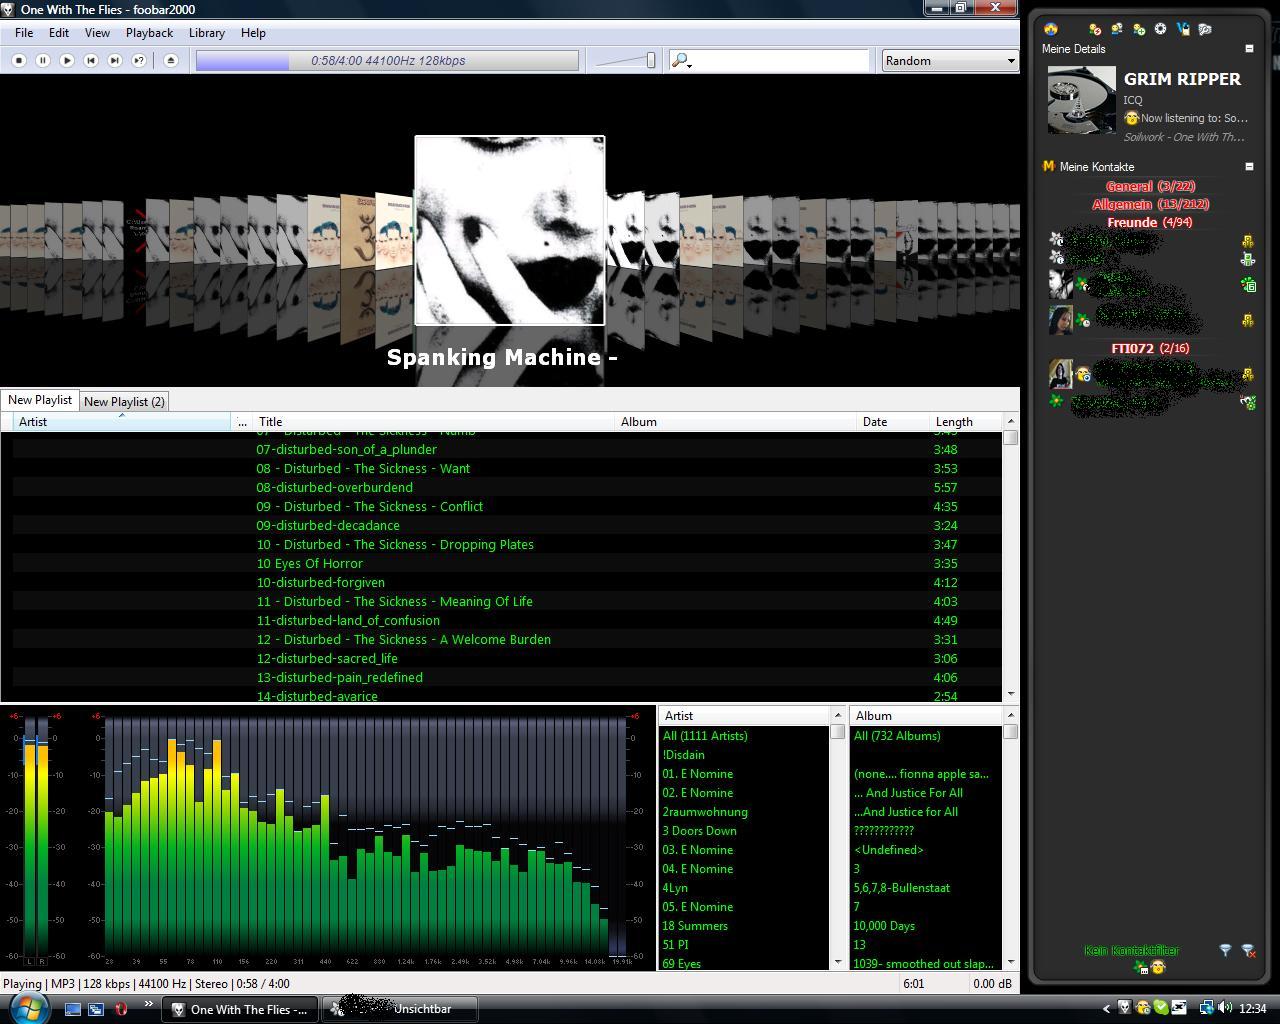Switch to the New Playlist (2) tab
This screenshot has height=1024, width=1280.
[124, 402]
